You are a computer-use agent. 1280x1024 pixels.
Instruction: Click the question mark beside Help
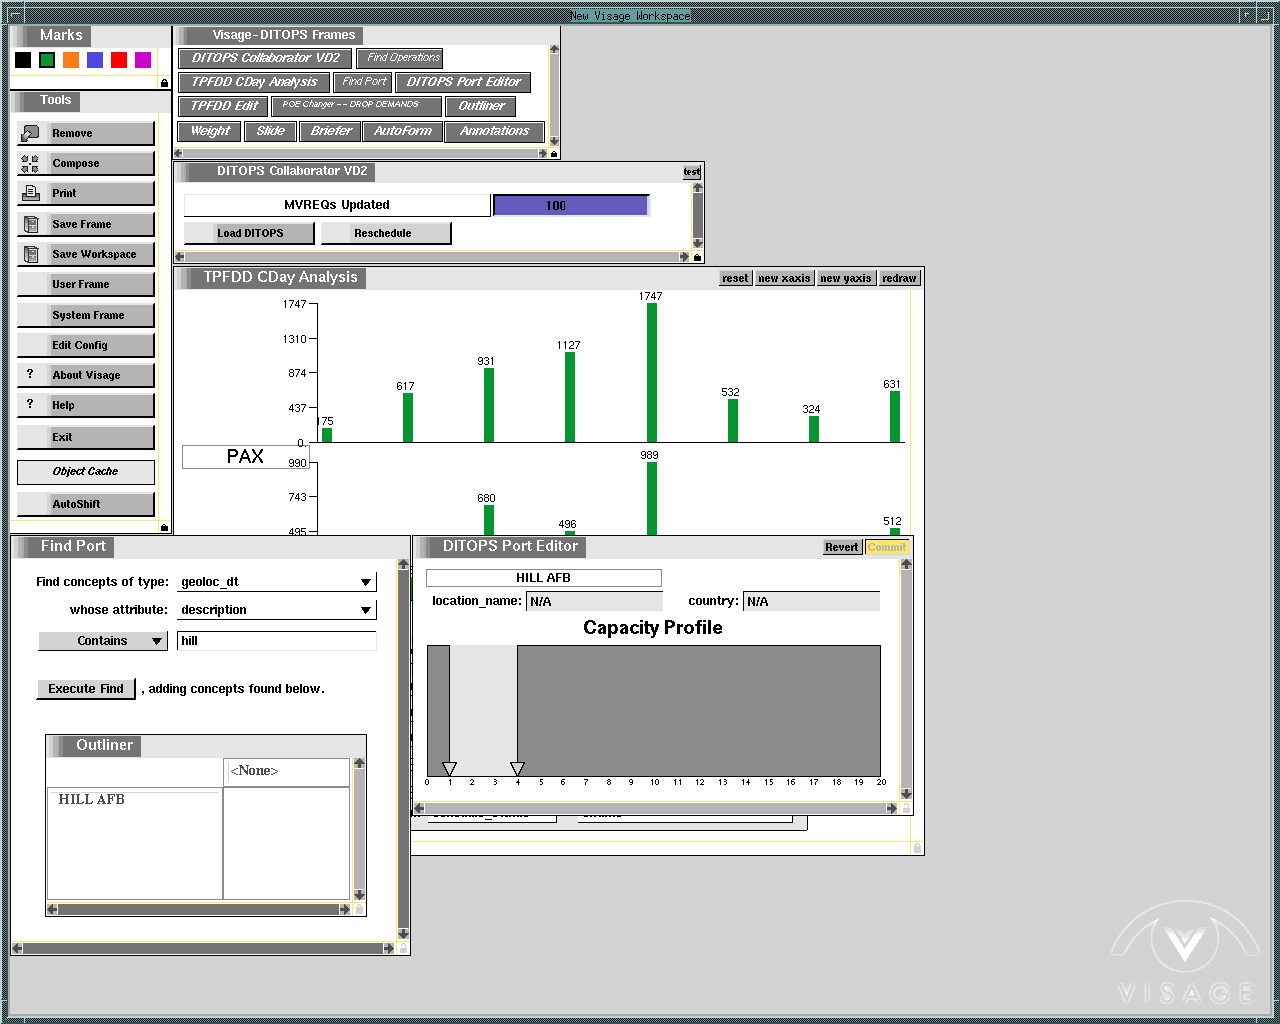click(x=30, y=404)
